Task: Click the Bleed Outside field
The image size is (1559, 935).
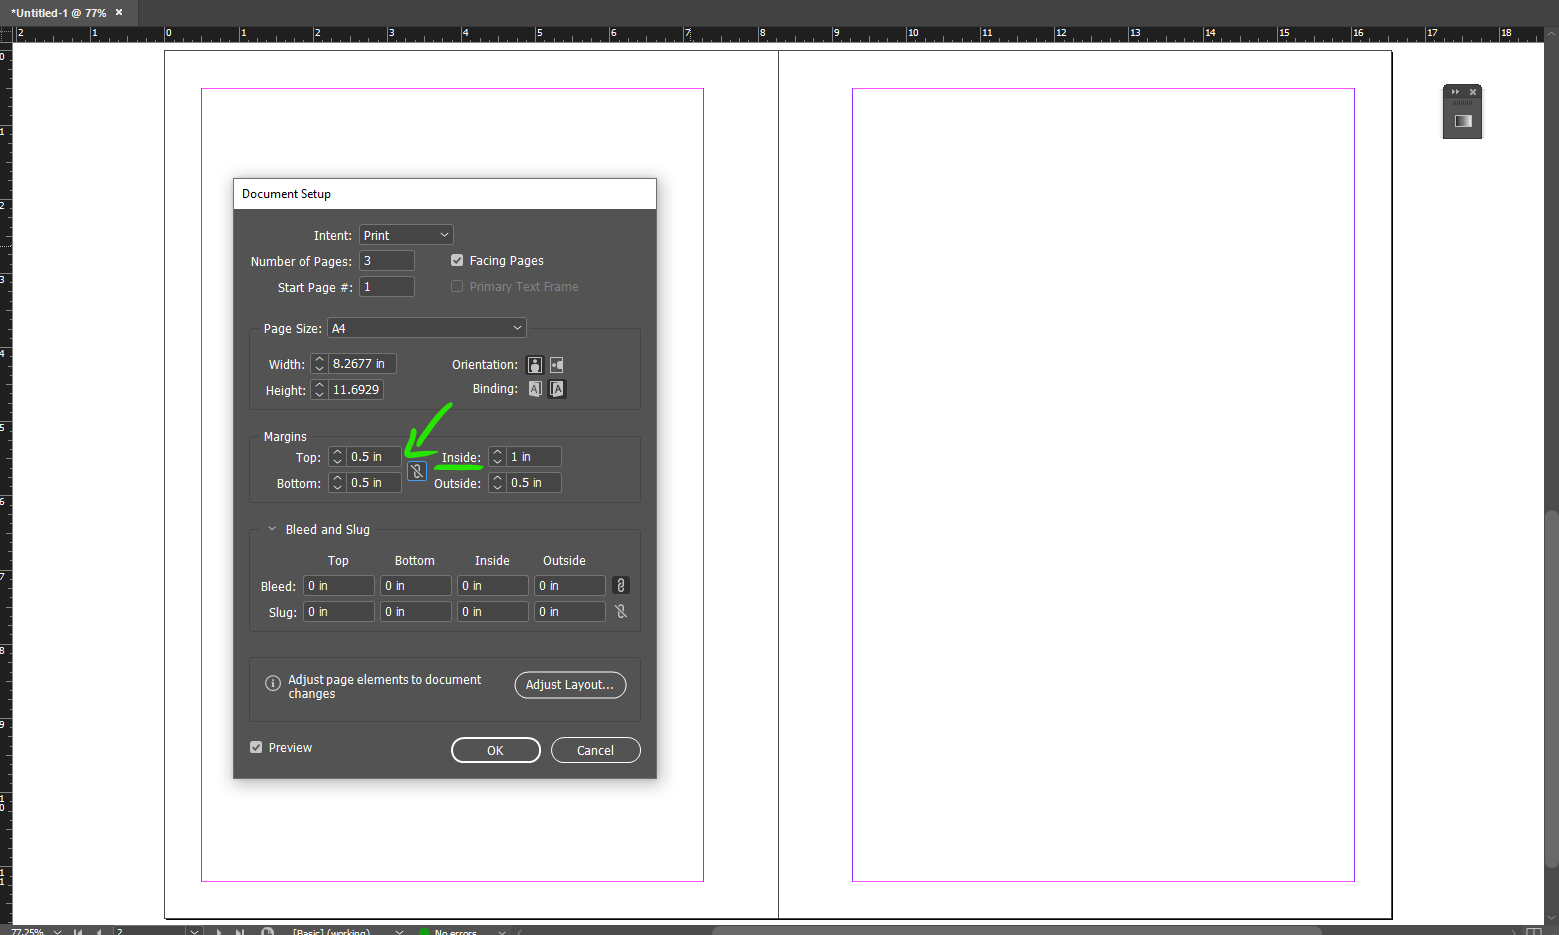Action: [570, 586]
